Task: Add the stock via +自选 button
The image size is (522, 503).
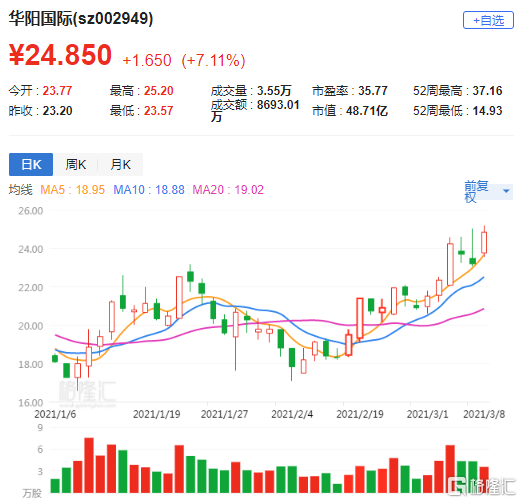Action: click(488, 20)
